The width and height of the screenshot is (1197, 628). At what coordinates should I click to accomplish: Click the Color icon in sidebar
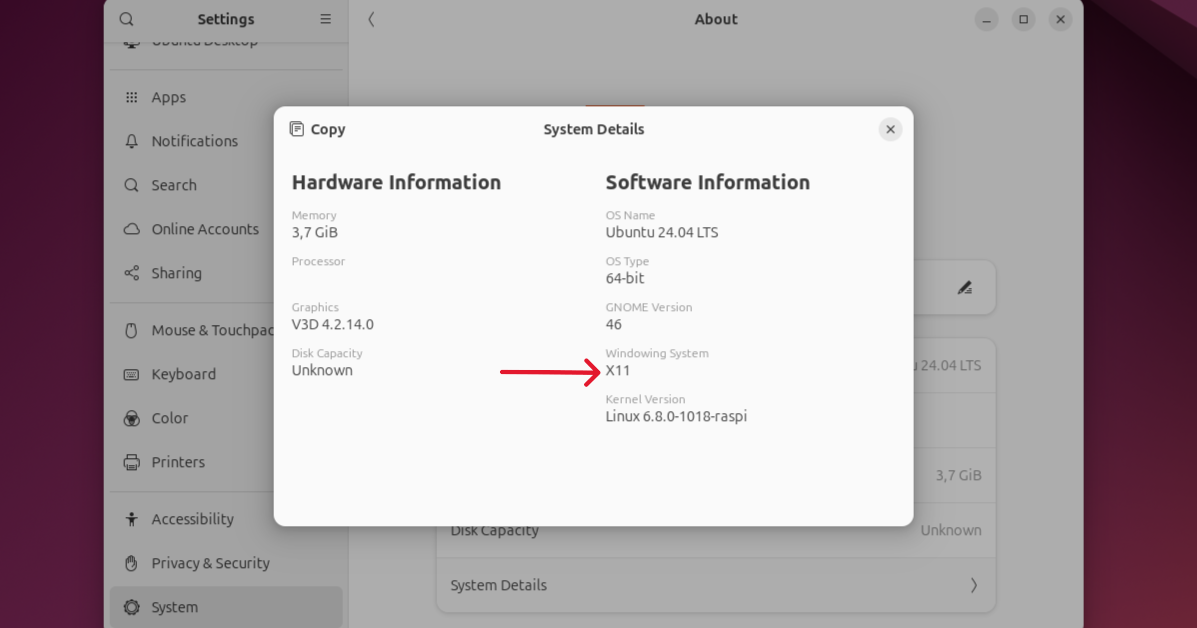coord(131,418)
